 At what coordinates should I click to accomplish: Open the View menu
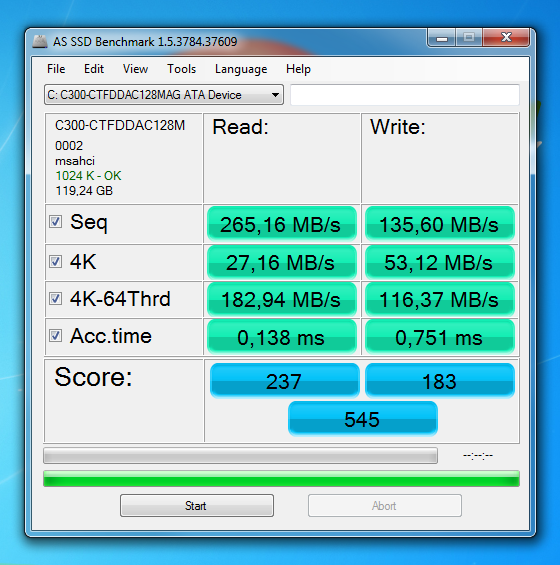135,69
